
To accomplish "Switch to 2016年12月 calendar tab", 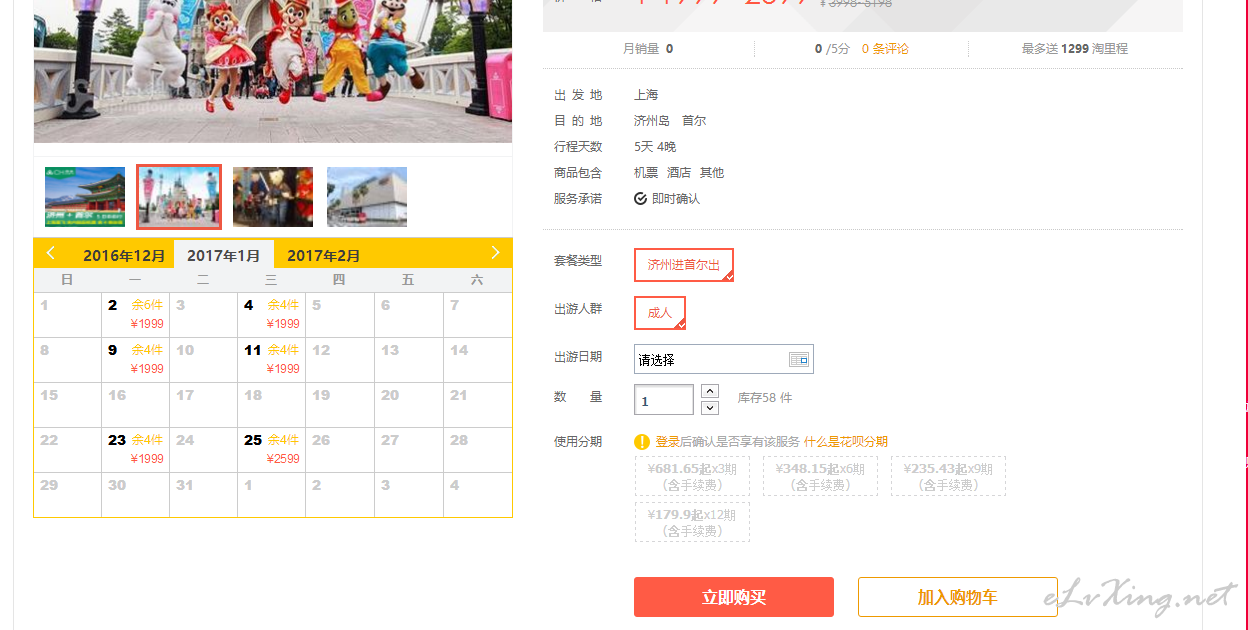I will tap(124, 255).
